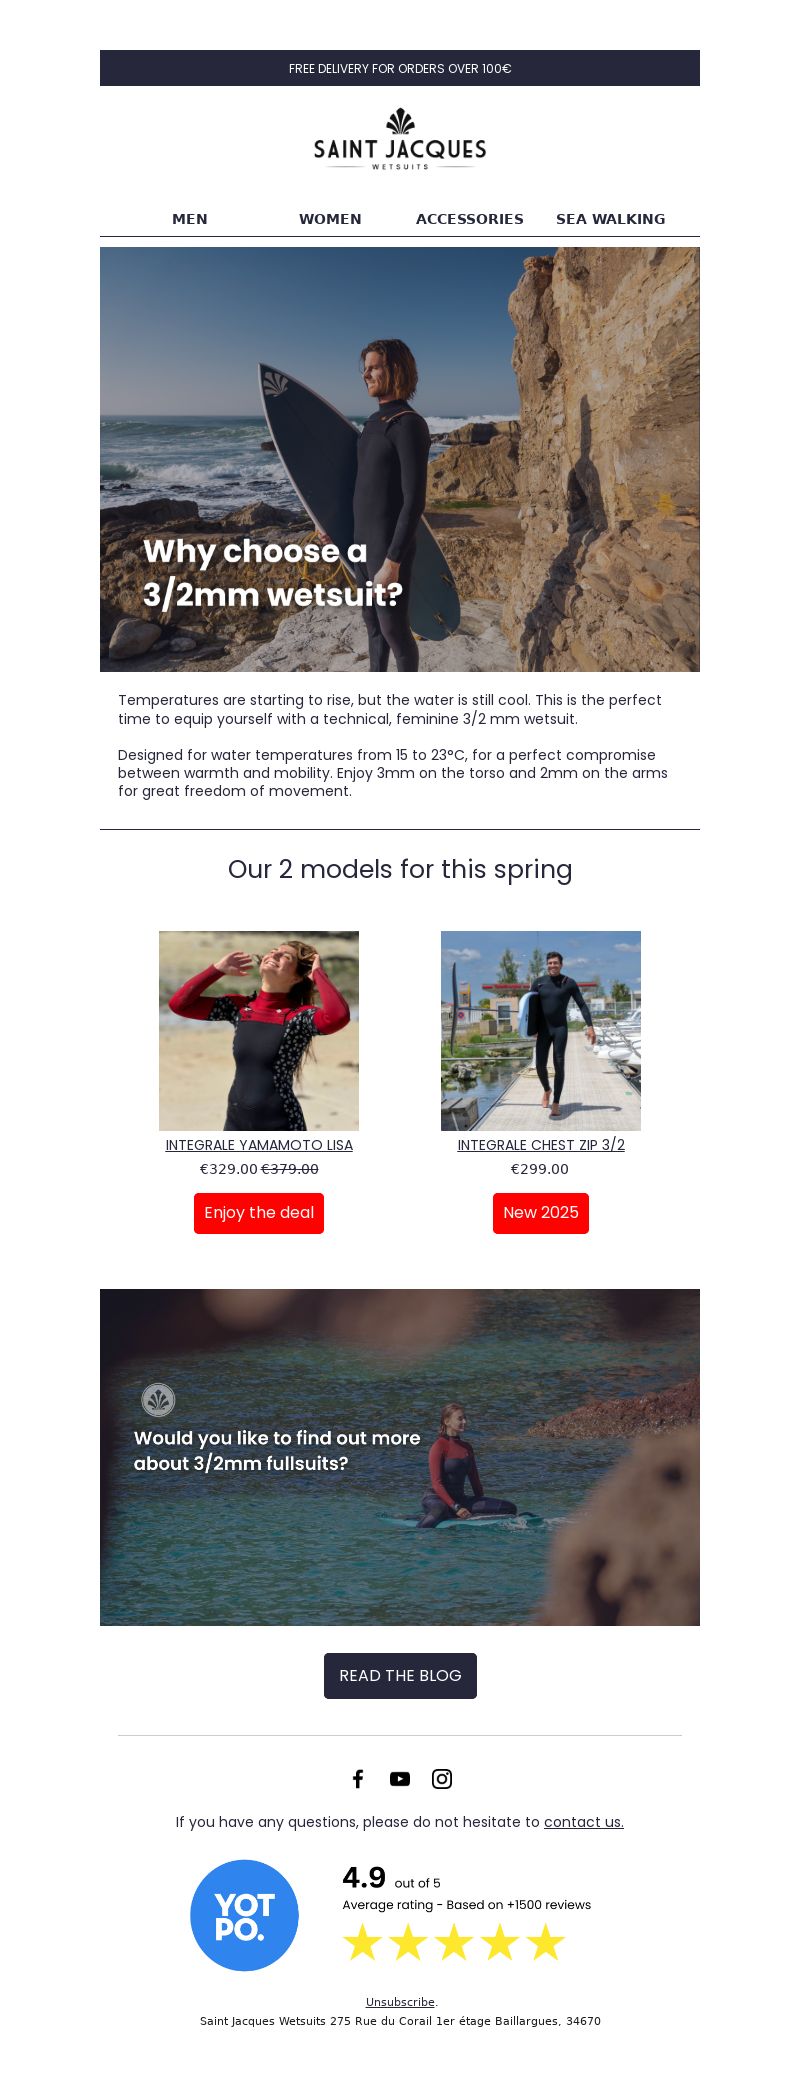Image resolution: width=800 pixels, height=2086 pixels.
Task: Open the Instagram icon link
Action: coord(442,1778)
